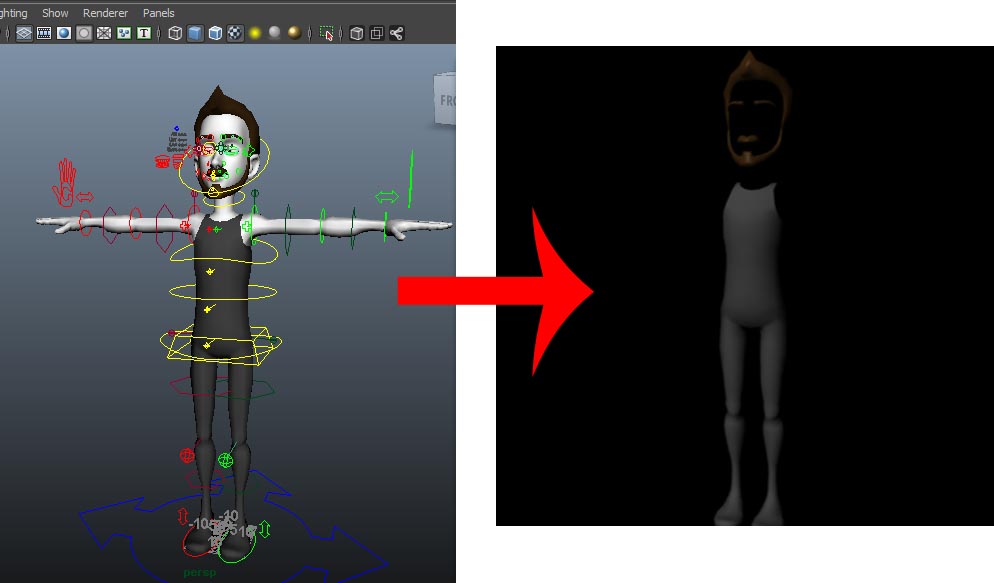Select the yellow chest ring control
Viewport: 994px width, 583px height.
click(223, 253)
